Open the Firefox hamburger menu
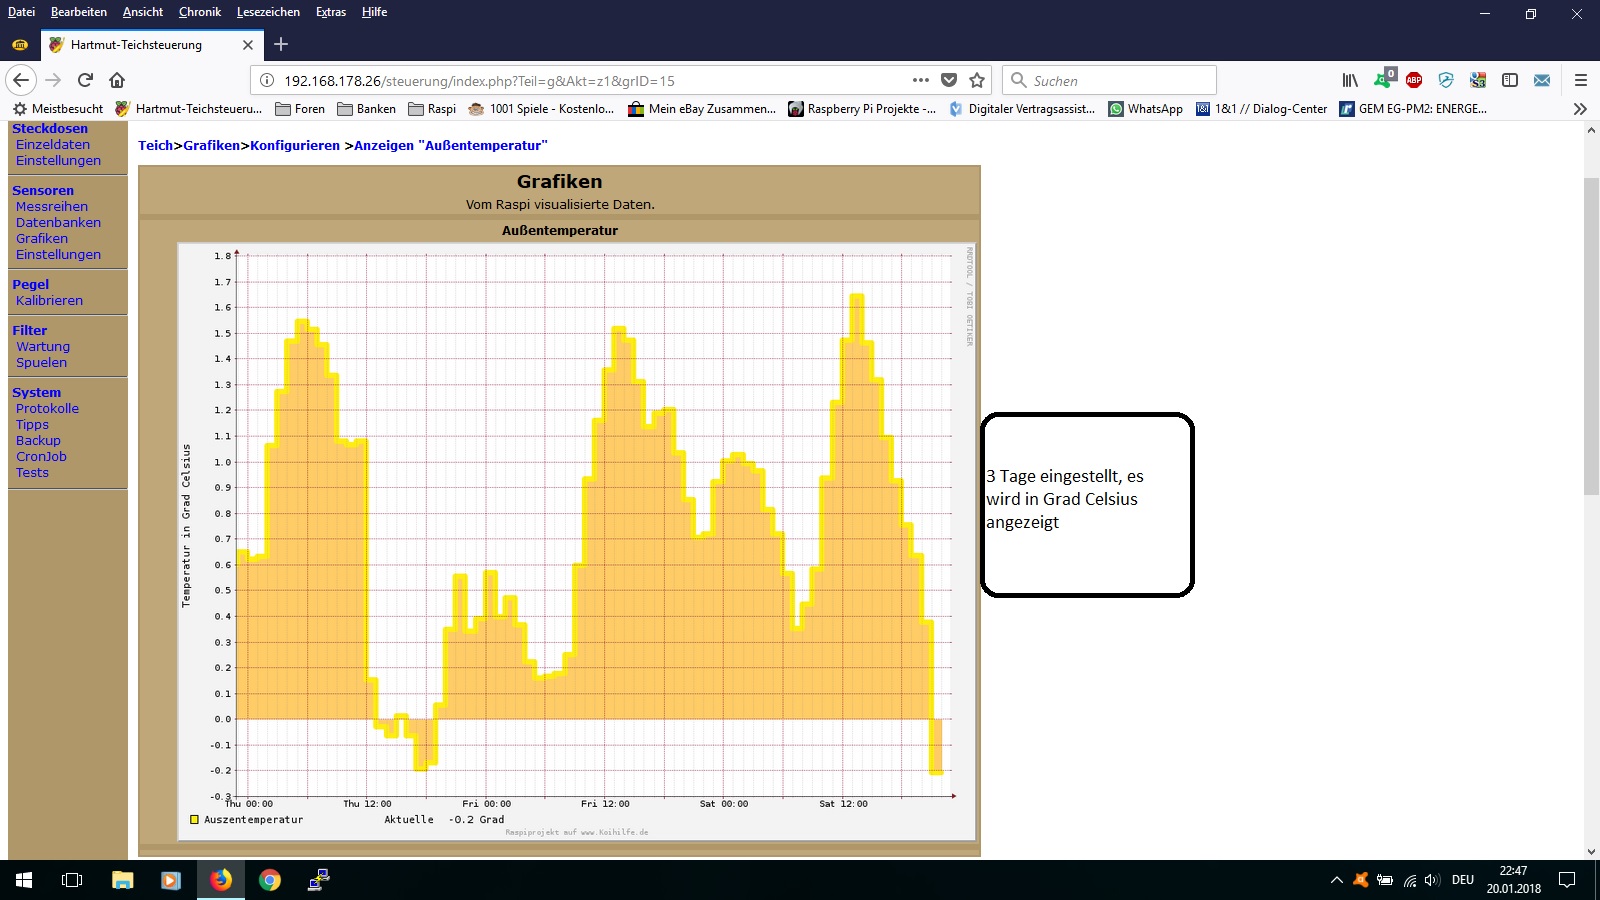The image size is (1600, 900). pyautogui.click(x=1581, y=80)
